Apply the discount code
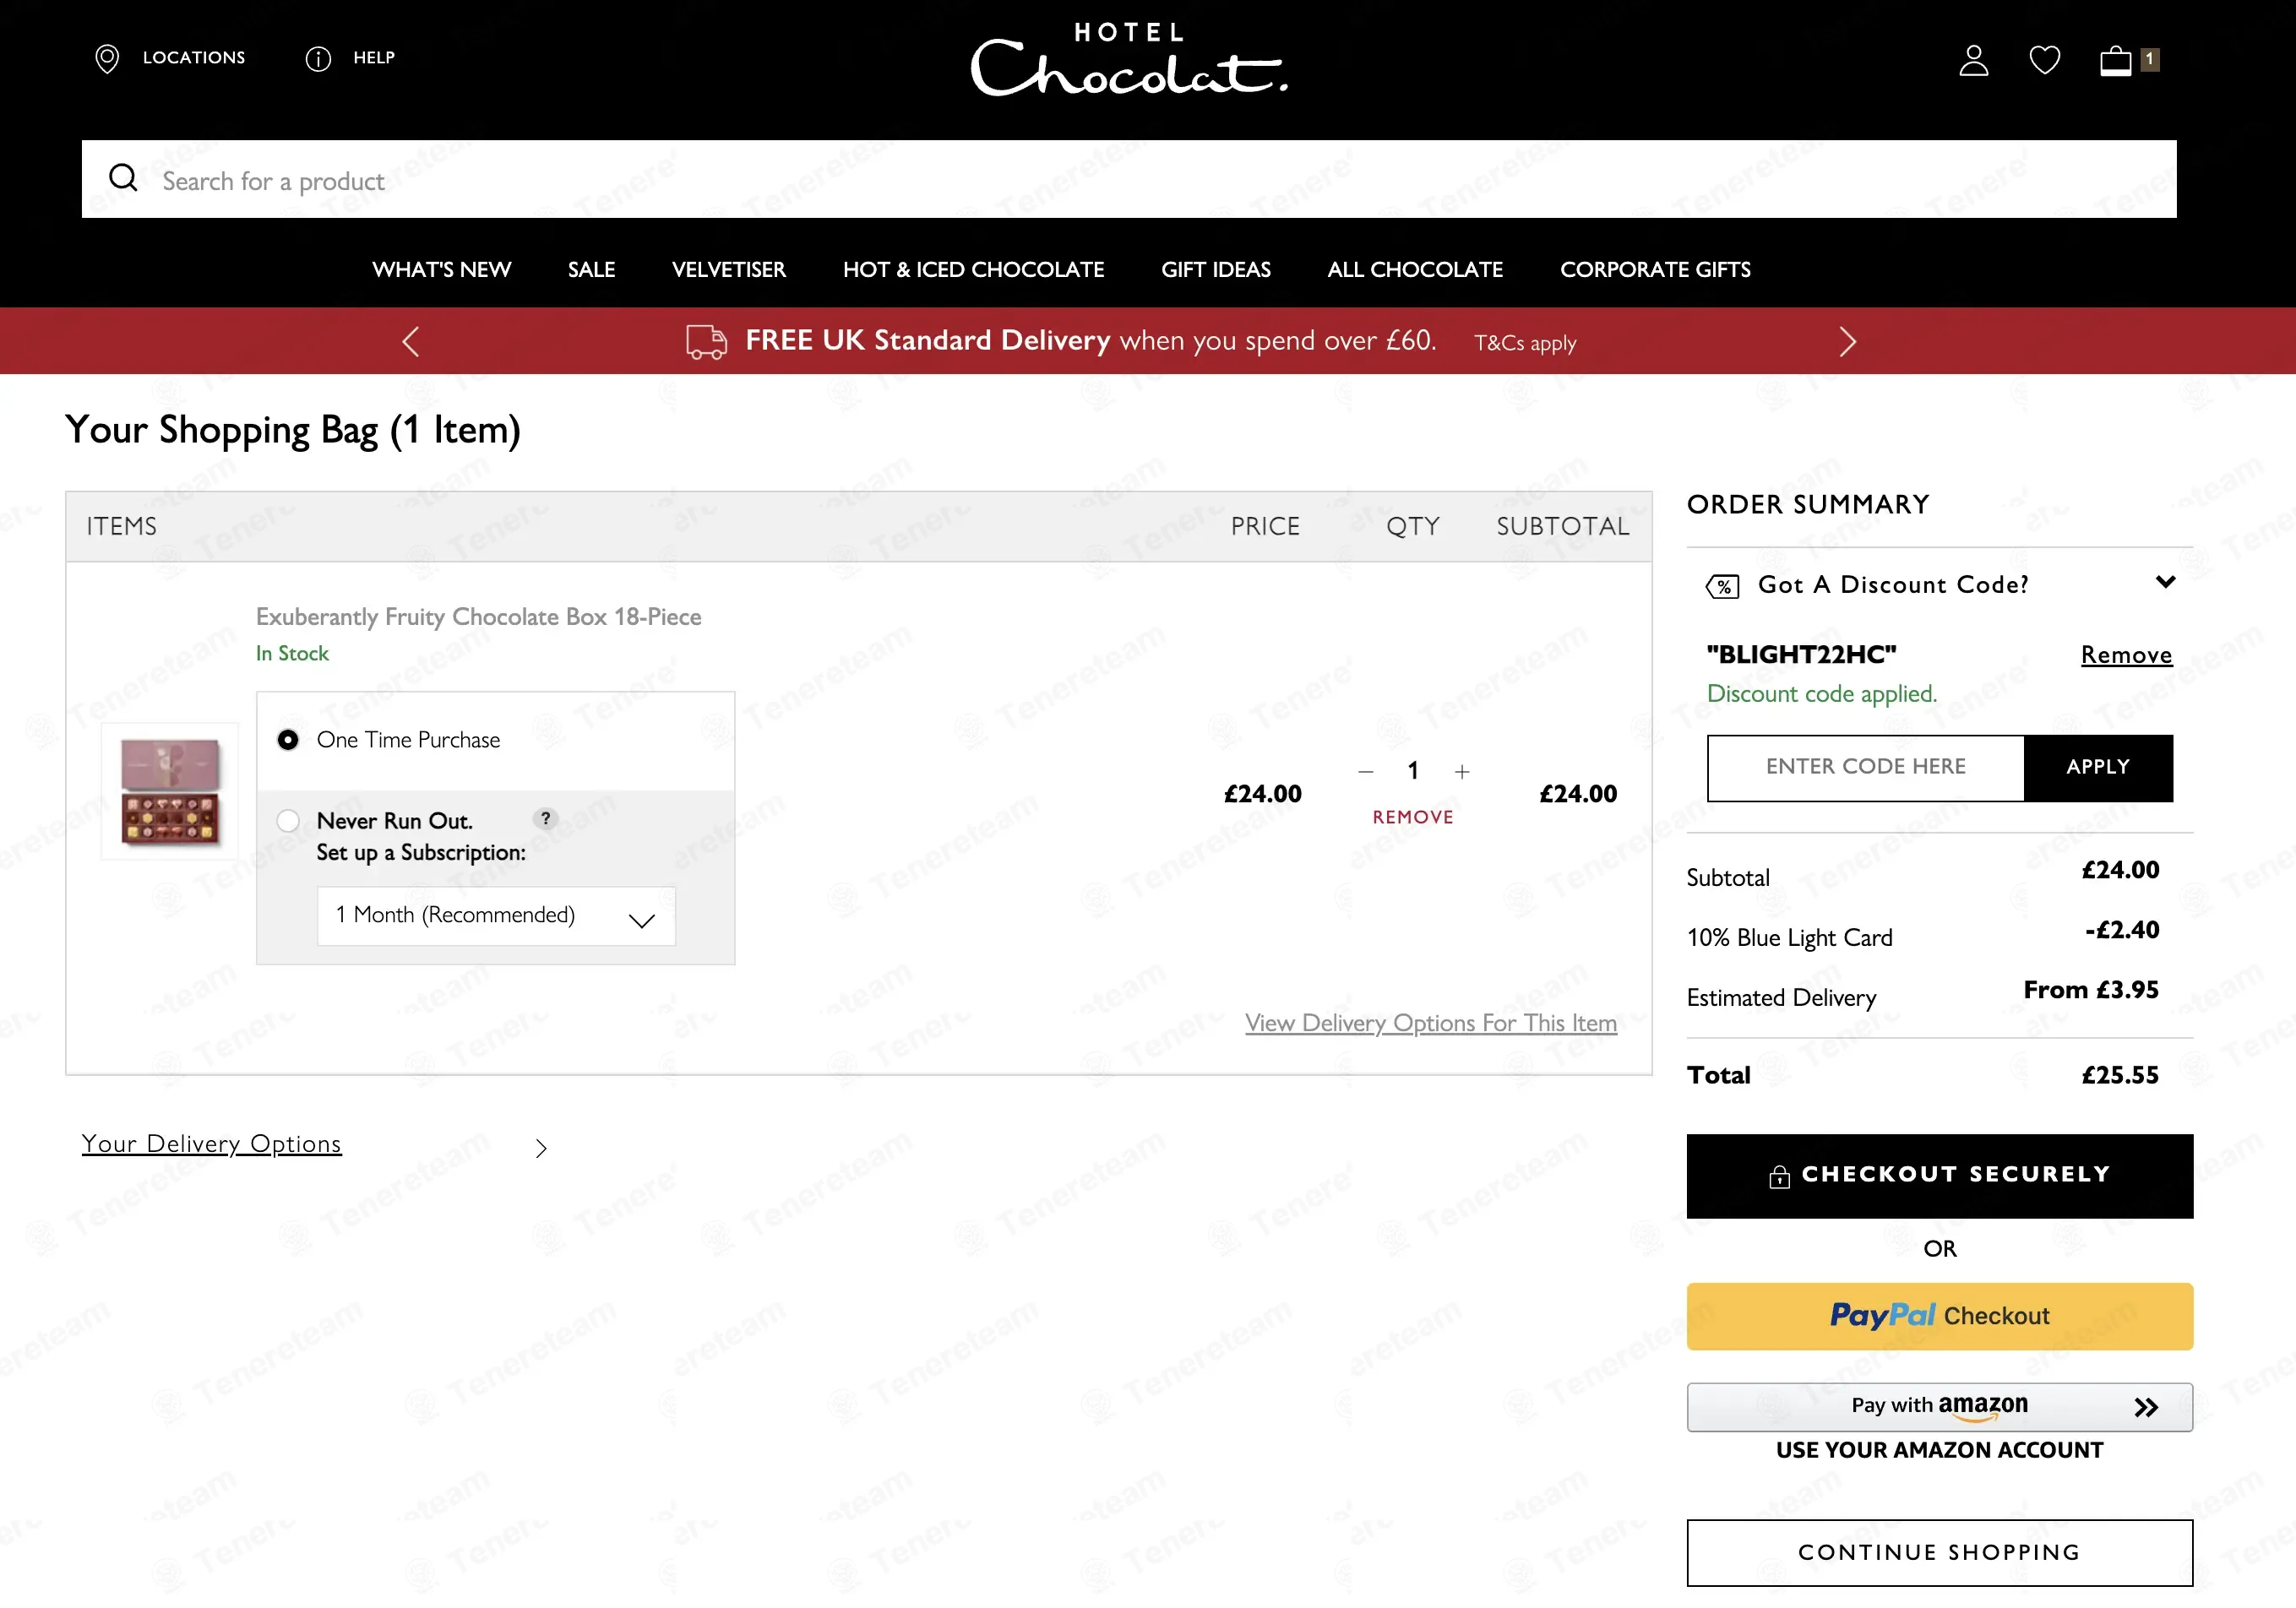The width and height of the screenshot is (2296, 1608). [x=2098, y=768]
